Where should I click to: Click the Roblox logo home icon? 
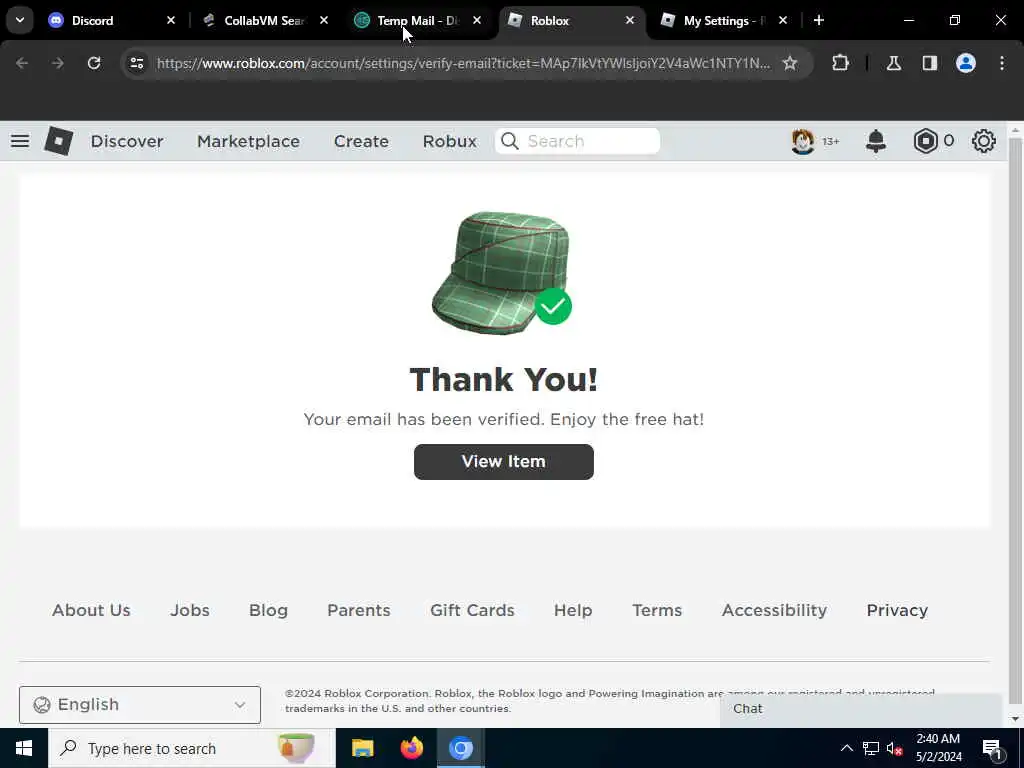[58, 141]
